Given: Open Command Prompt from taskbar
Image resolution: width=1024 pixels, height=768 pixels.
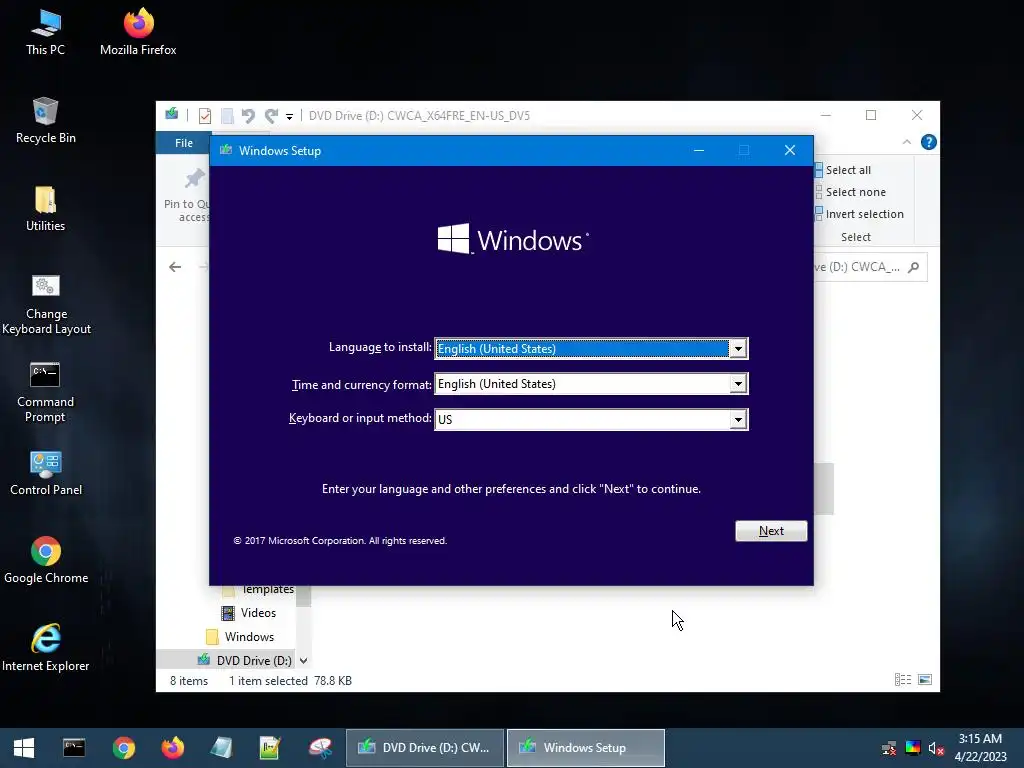Looking at the screenshot, I should tap(74, 748).
